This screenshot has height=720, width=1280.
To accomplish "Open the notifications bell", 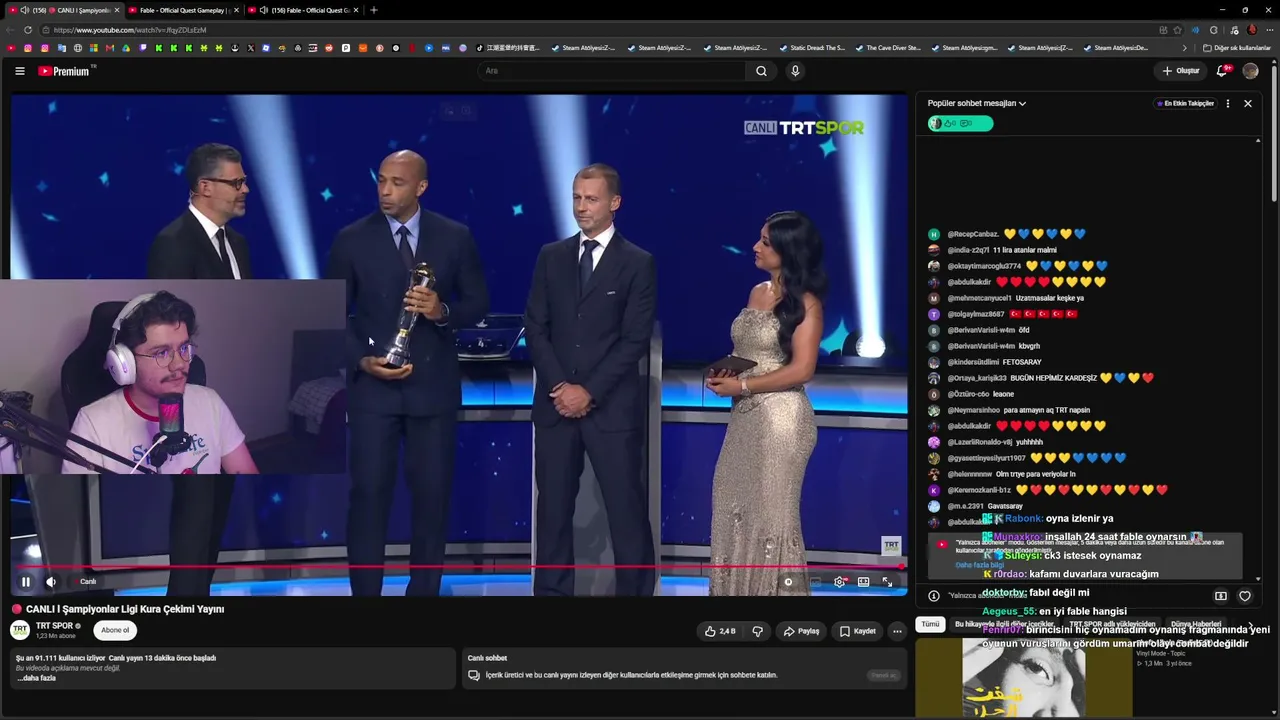I will pos(1222,71).
